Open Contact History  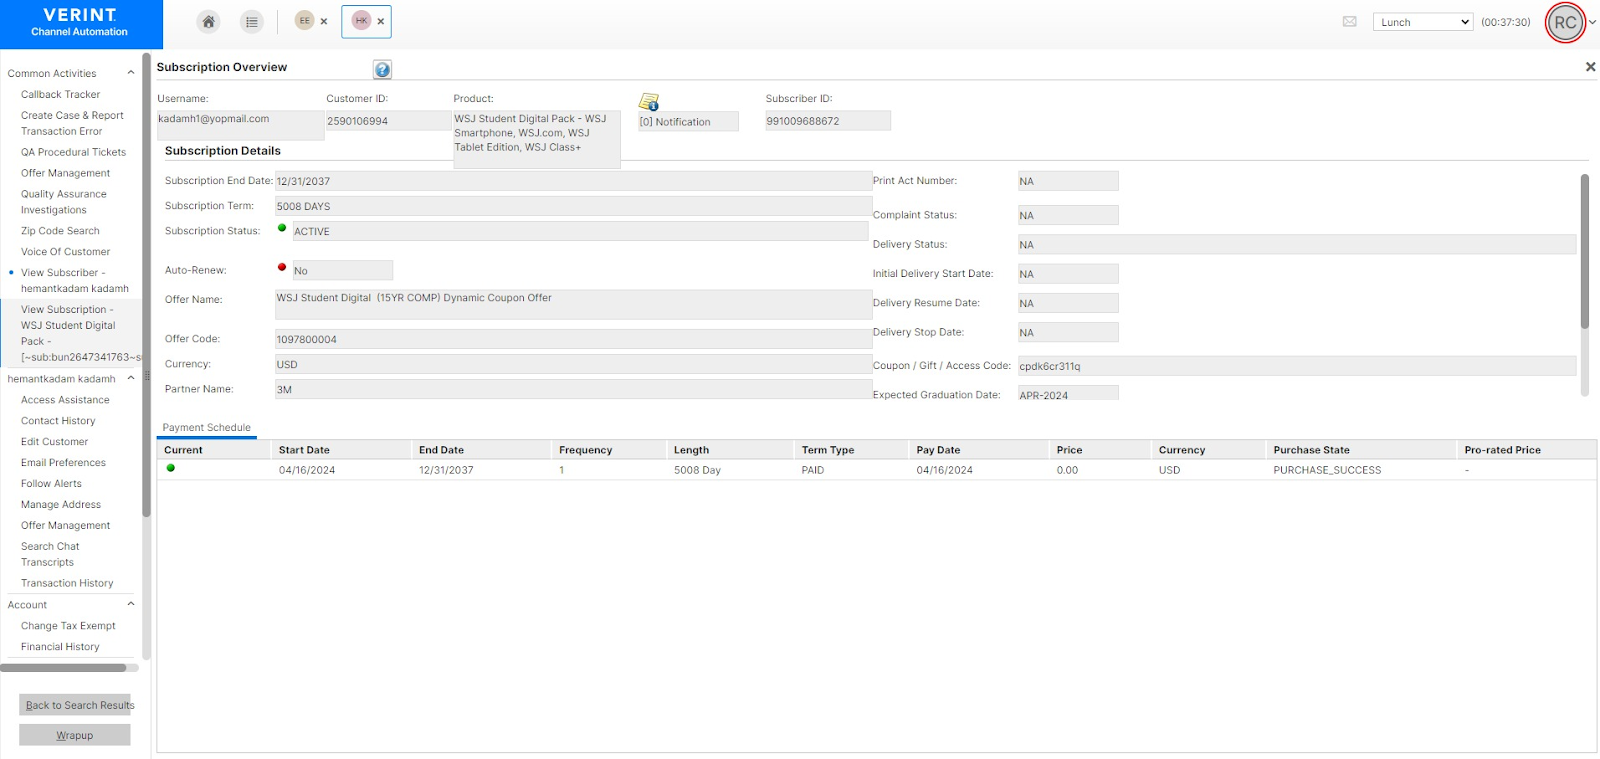tap(58, 421)
